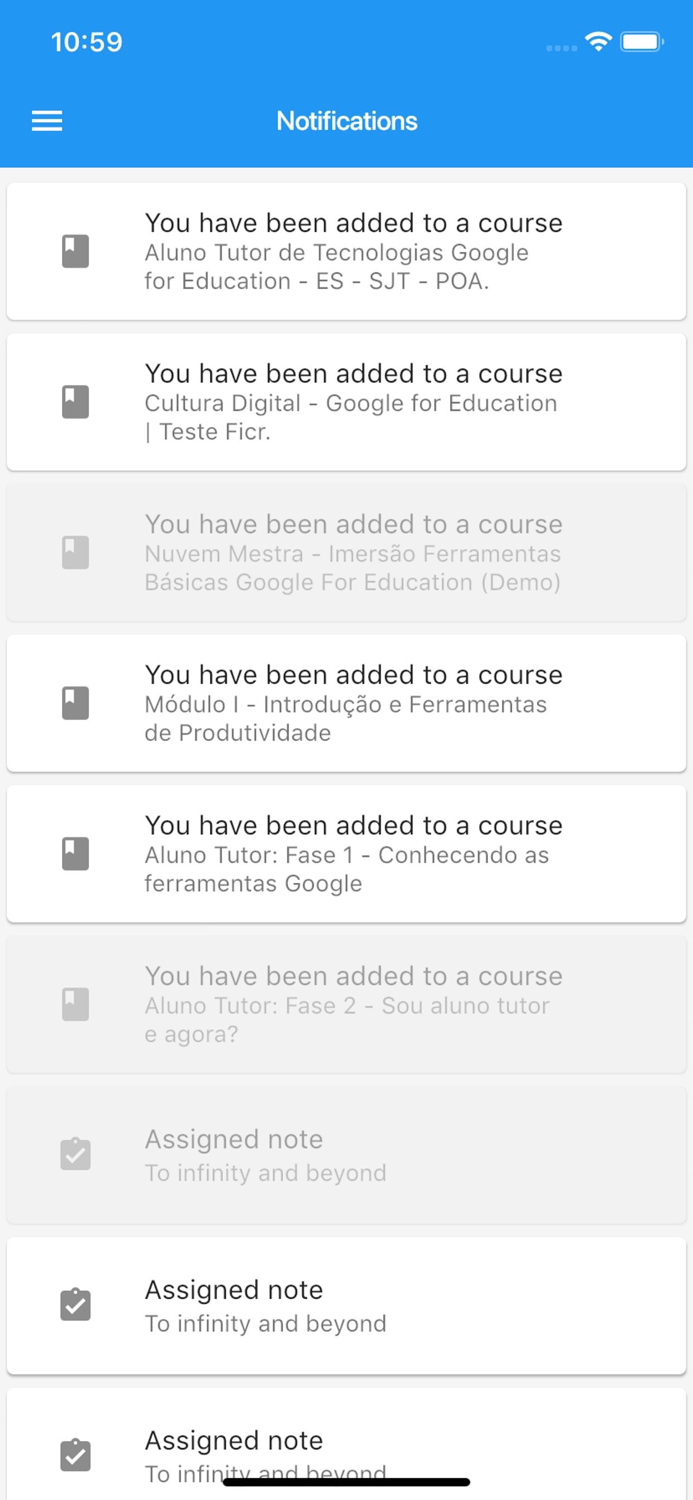Image resolution: width=693 pixels, height=1500 pixels.
Task: Click the battery indicator in the status bar
Action: click(x=643, y=42)
